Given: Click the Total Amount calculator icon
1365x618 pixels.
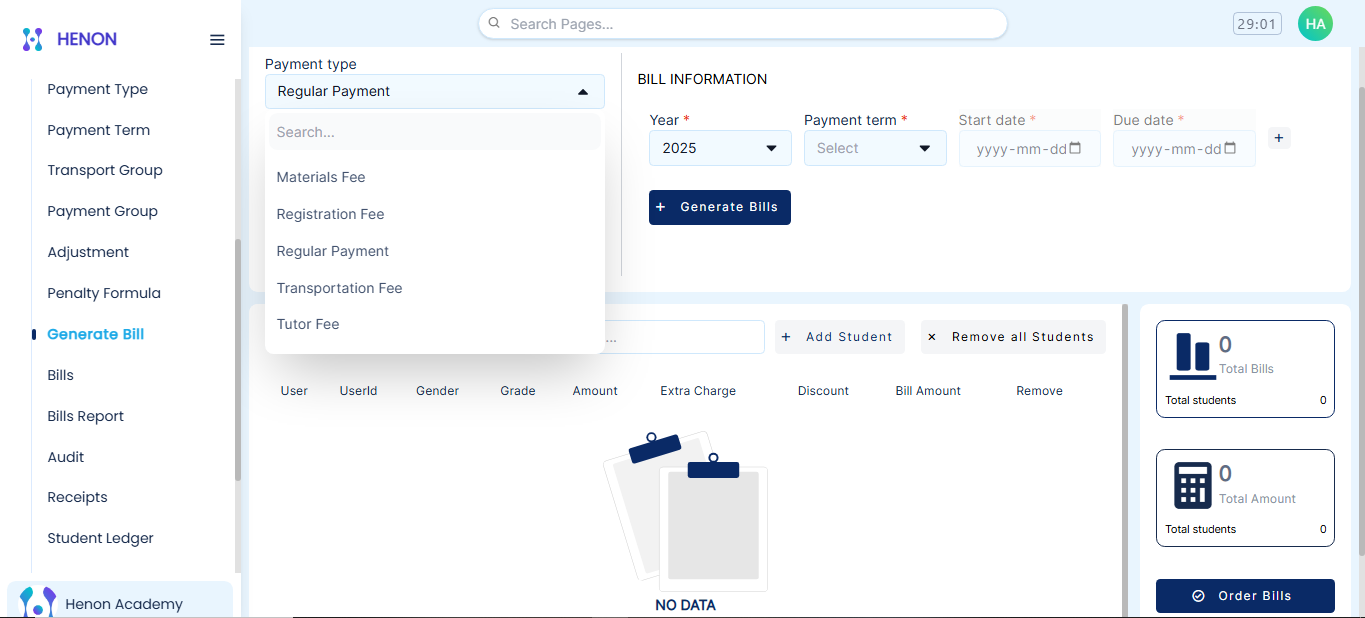Looking at the screenshot, I should pos(1192,486).
